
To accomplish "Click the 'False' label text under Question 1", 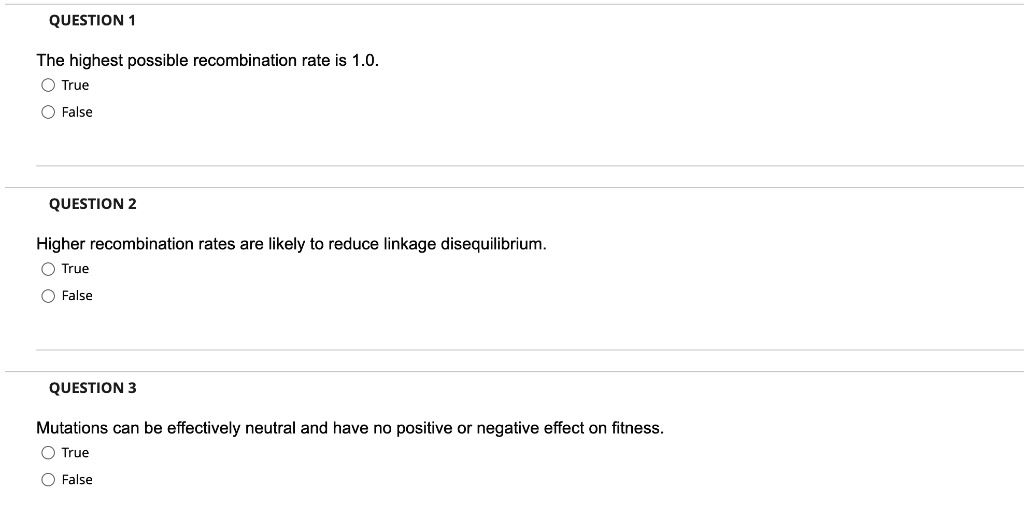I will tap(77, 112).
